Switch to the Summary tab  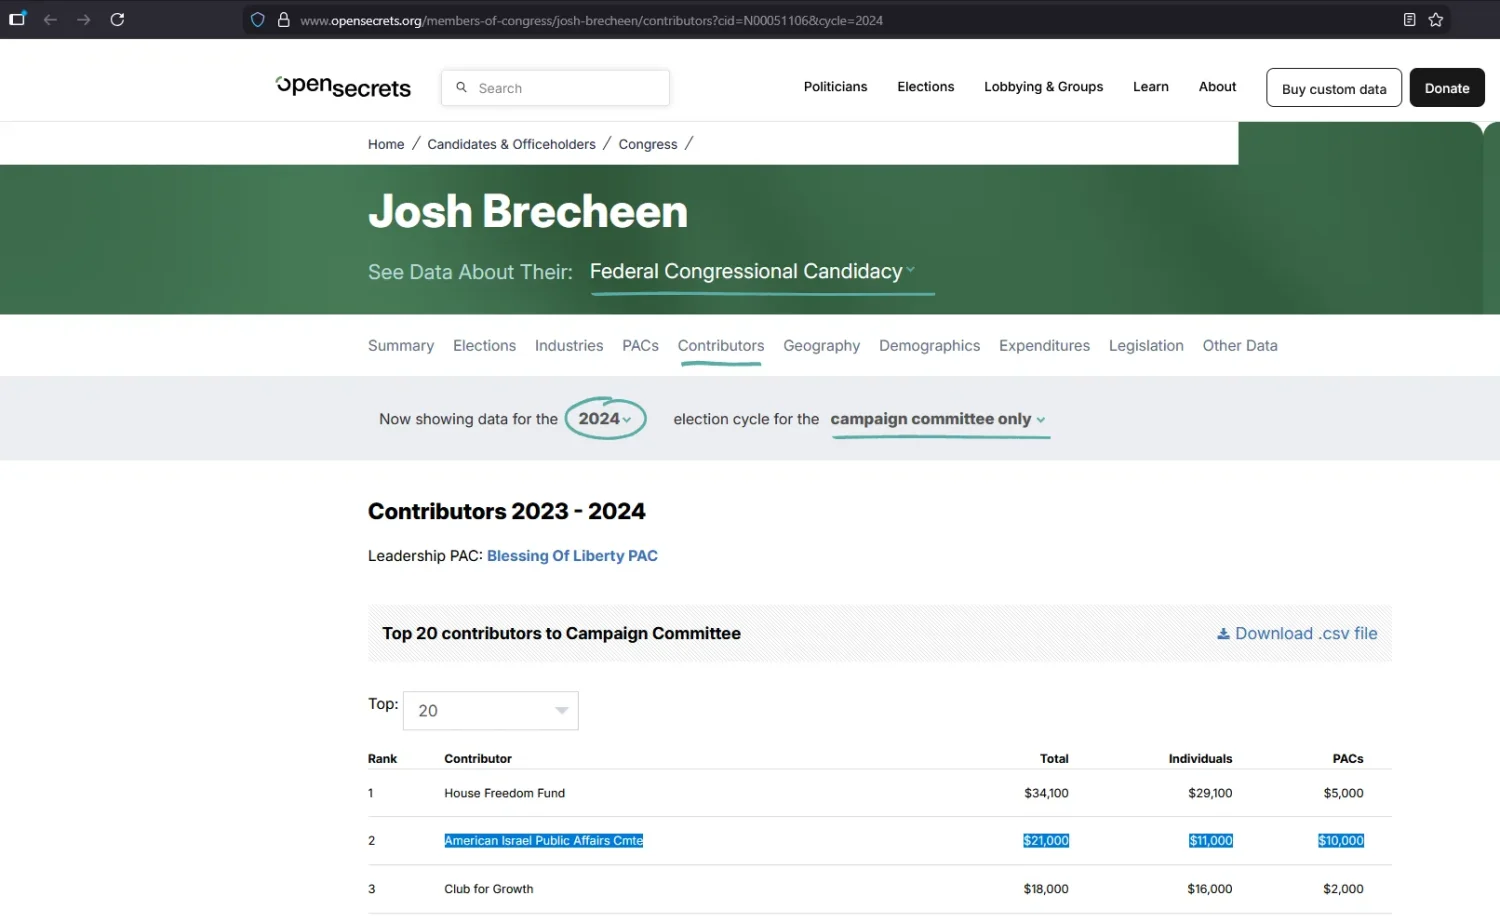[x=401, y=346]
